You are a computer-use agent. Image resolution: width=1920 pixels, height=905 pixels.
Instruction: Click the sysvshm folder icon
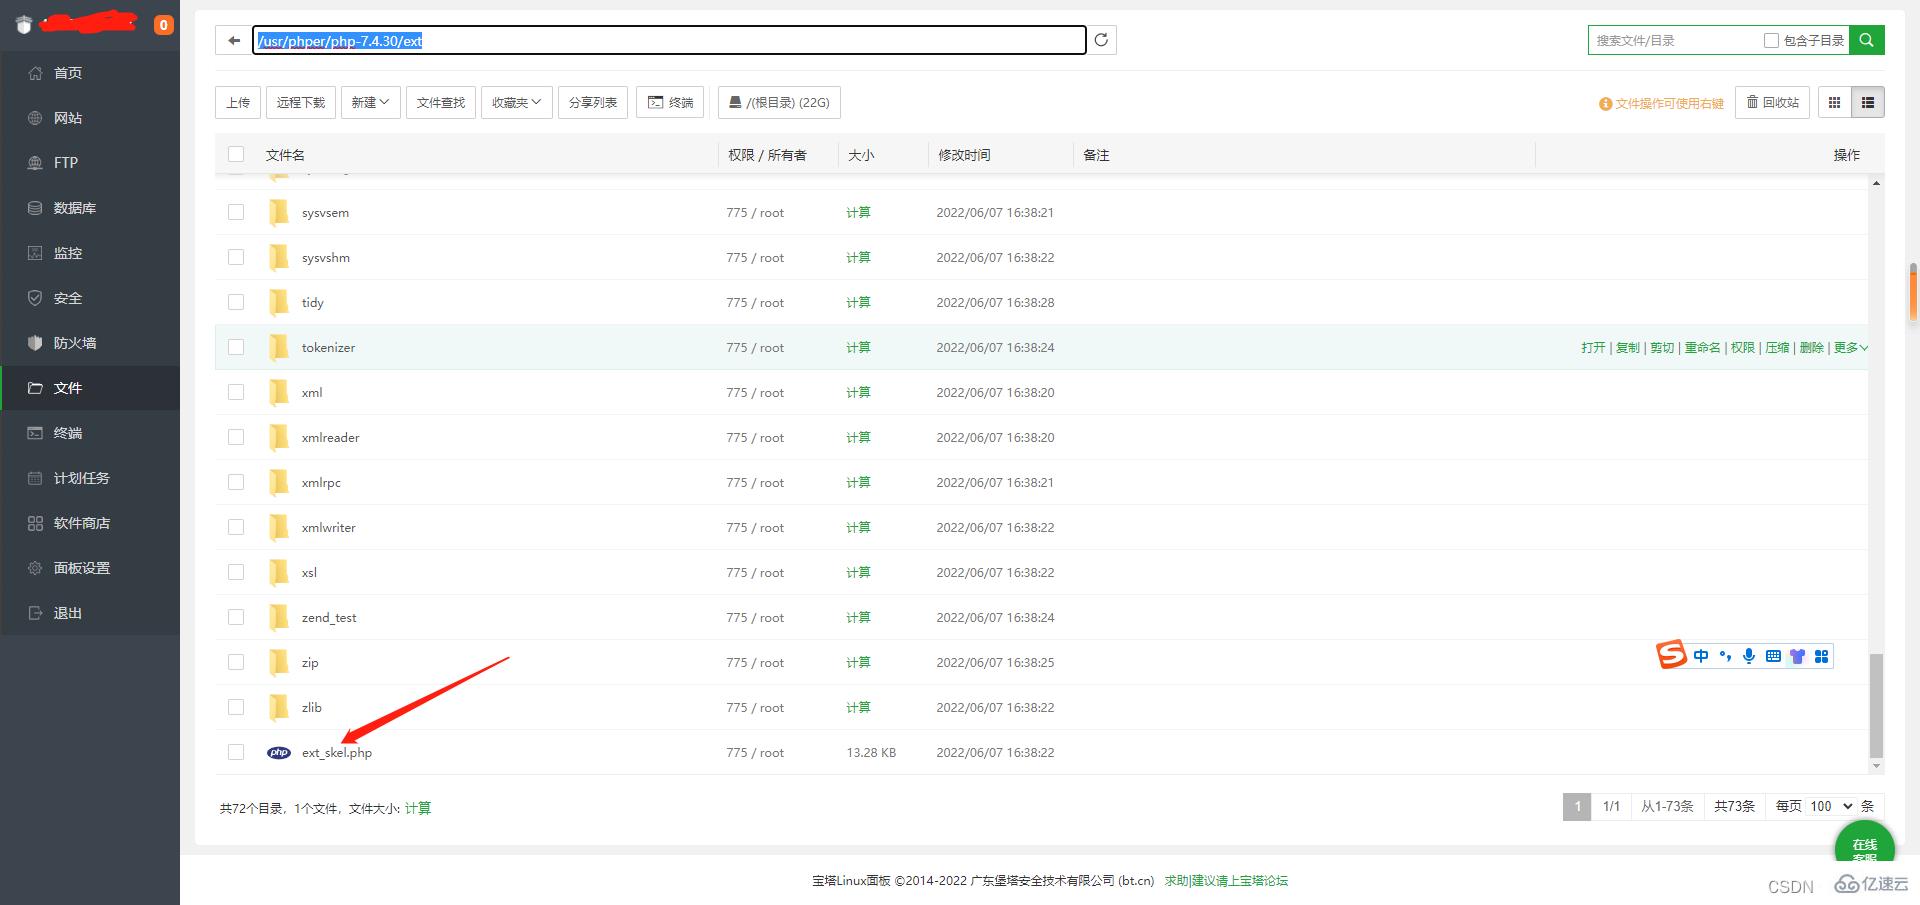(279, 257)
